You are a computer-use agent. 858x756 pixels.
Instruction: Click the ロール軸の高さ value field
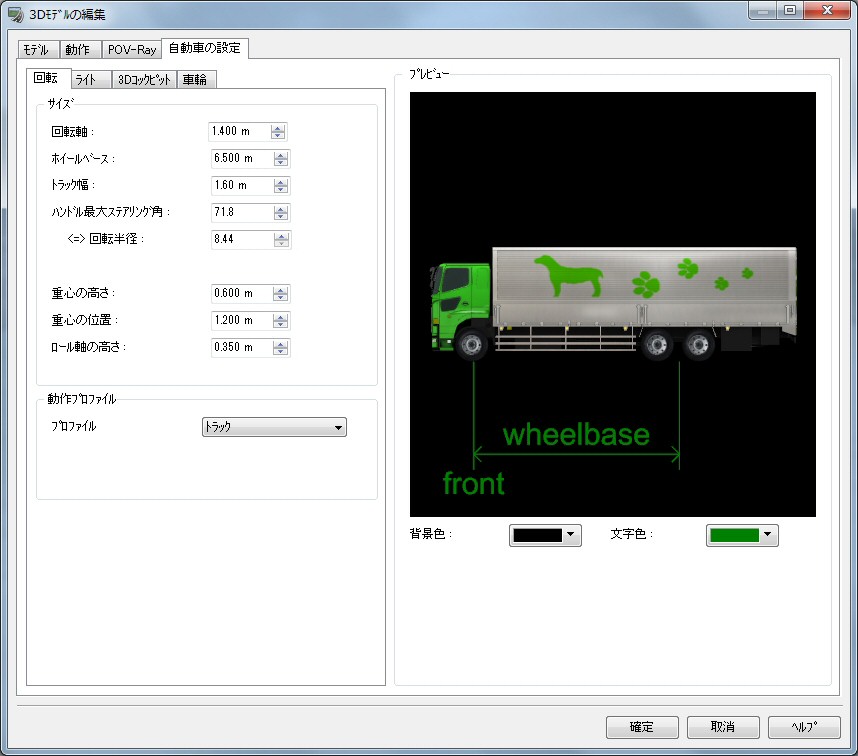coord(242,347)
